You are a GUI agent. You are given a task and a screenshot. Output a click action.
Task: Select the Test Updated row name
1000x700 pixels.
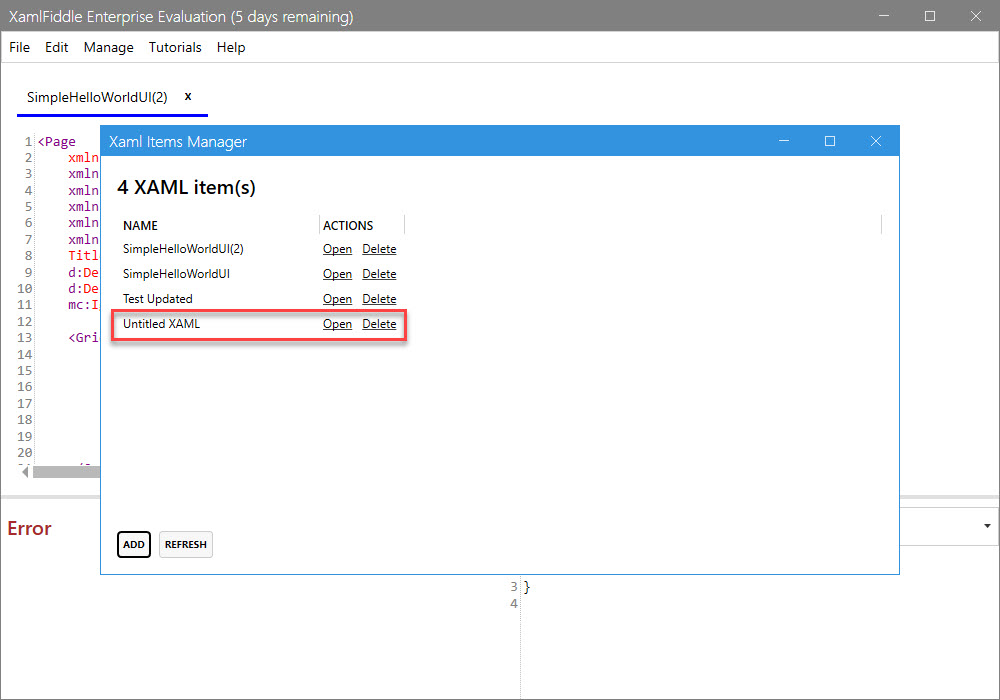(158, 299)
